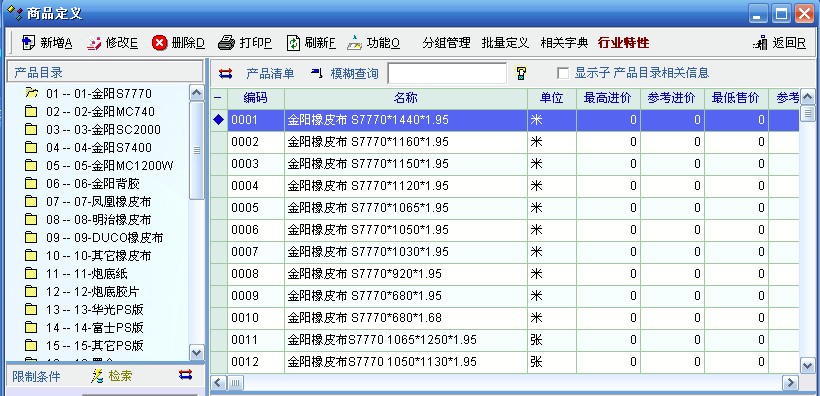Click folder icon of 03-金阳SC2000
This screenshot has width=820, height=396.
click(x=31, y=129)
